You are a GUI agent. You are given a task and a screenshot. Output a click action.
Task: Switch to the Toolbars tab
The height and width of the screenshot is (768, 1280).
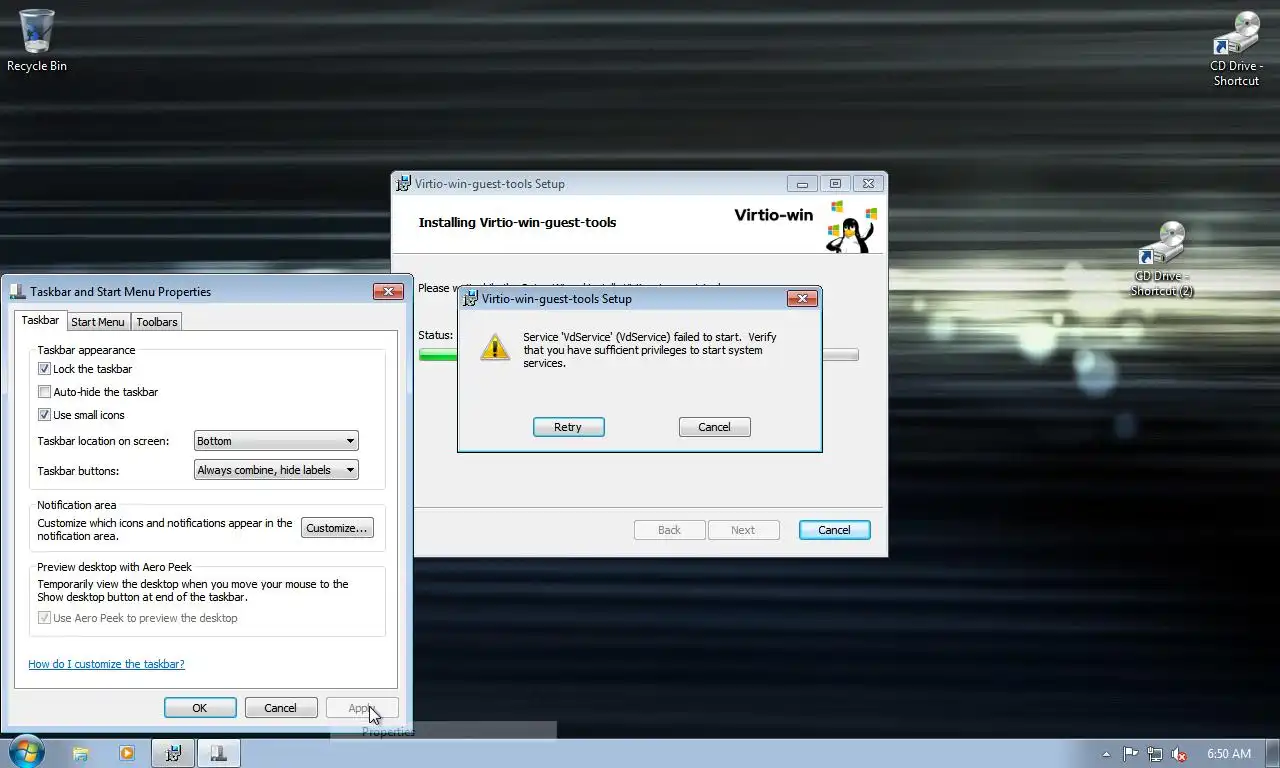(157, 322)
